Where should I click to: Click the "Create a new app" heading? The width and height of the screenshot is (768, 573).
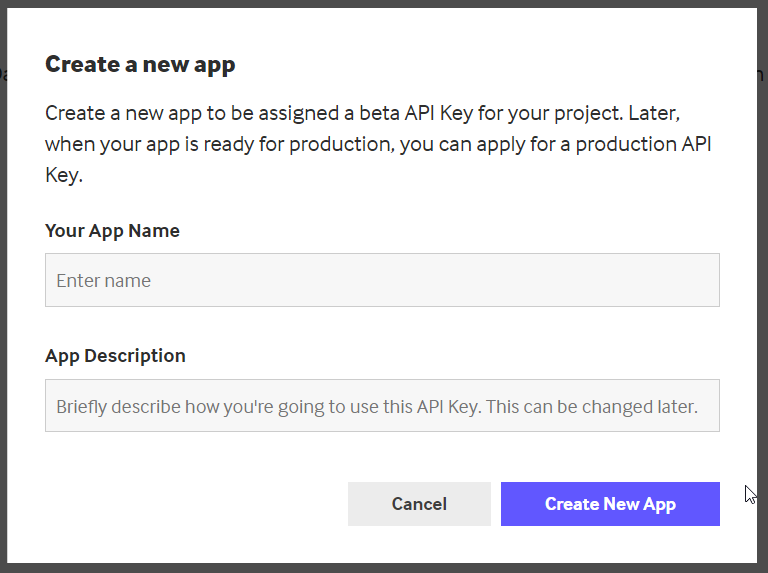click(140, 65)
